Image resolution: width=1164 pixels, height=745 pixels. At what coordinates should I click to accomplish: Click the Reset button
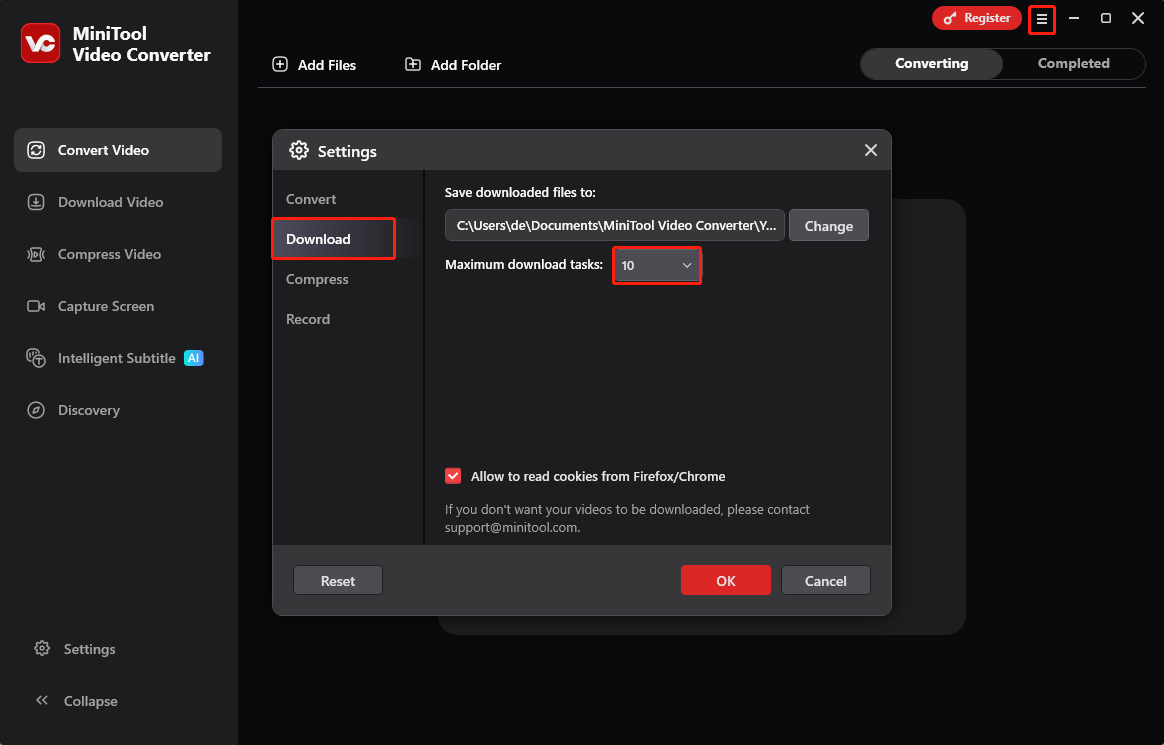pyautogui.click(x=338, y=580)
